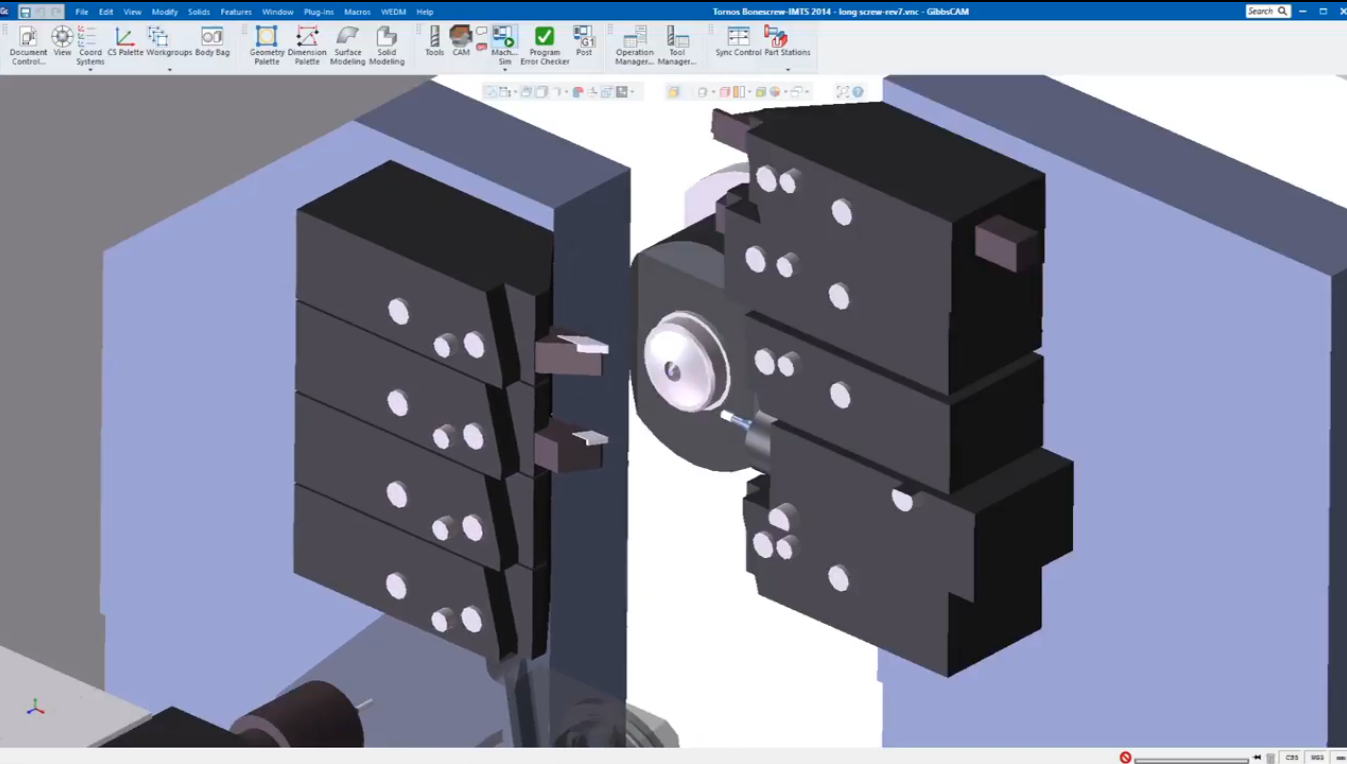Open the View palette
Image resolution: width=1347 pixels, height=764 pixels.
(x=62, y=42)
